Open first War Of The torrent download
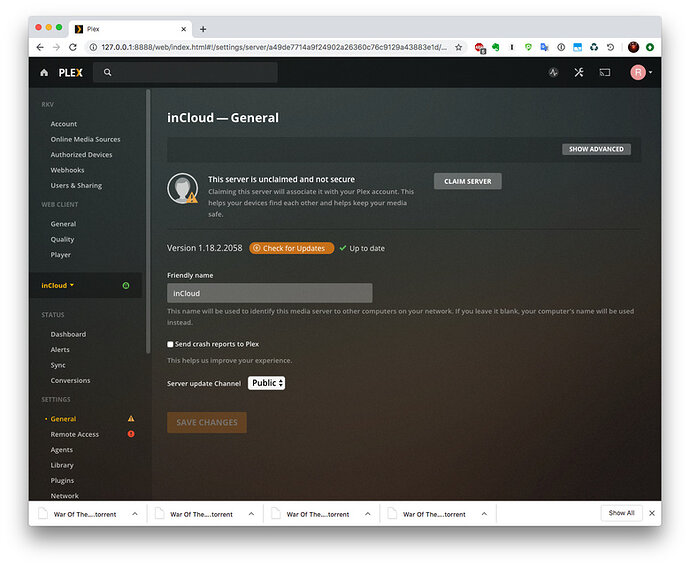690x566 pixels. pyautogui.click(x=84, y=514)
